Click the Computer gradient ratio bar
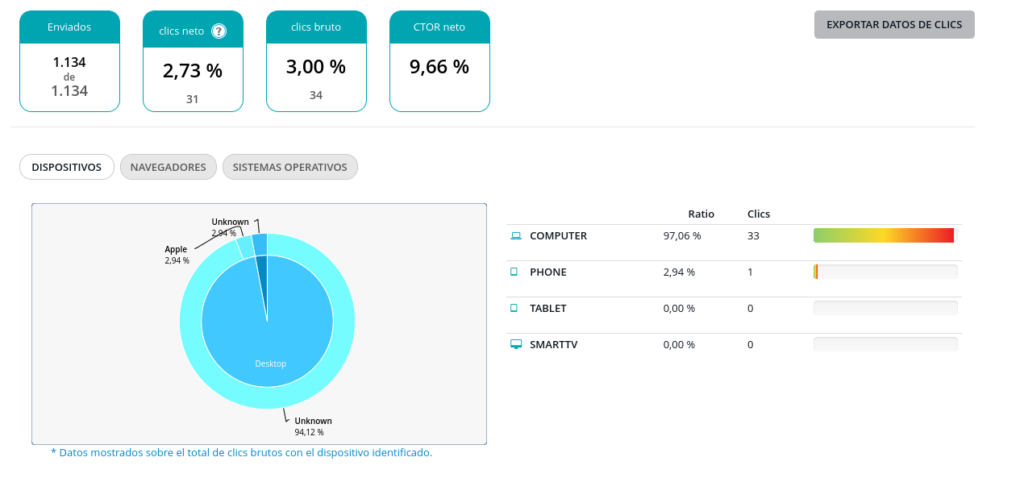Viewport: 1024px width, 478px height. coord(884,236)
